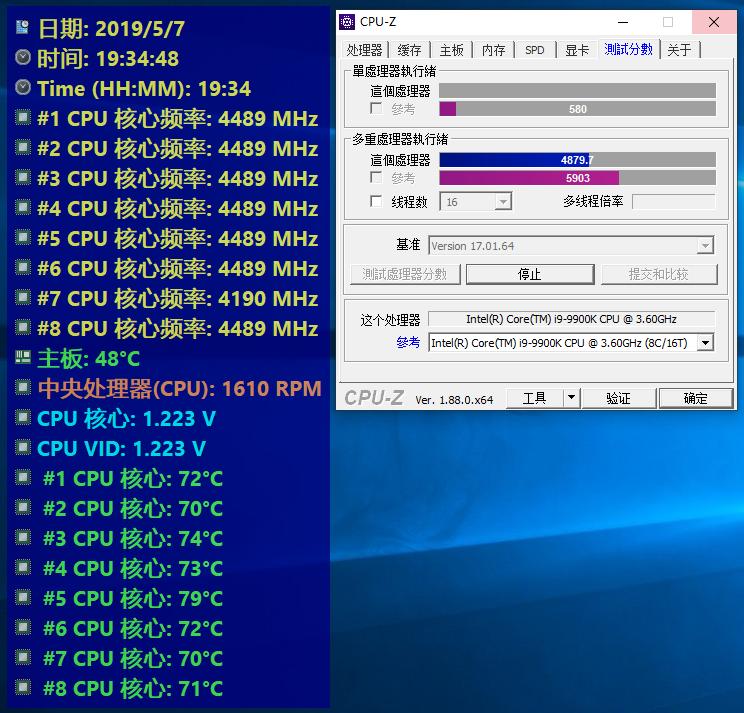This screenshot has height=713, width=744.
Task: Click chip icon for #7 CPU 核心 70°C
Action: coord(23,657)
